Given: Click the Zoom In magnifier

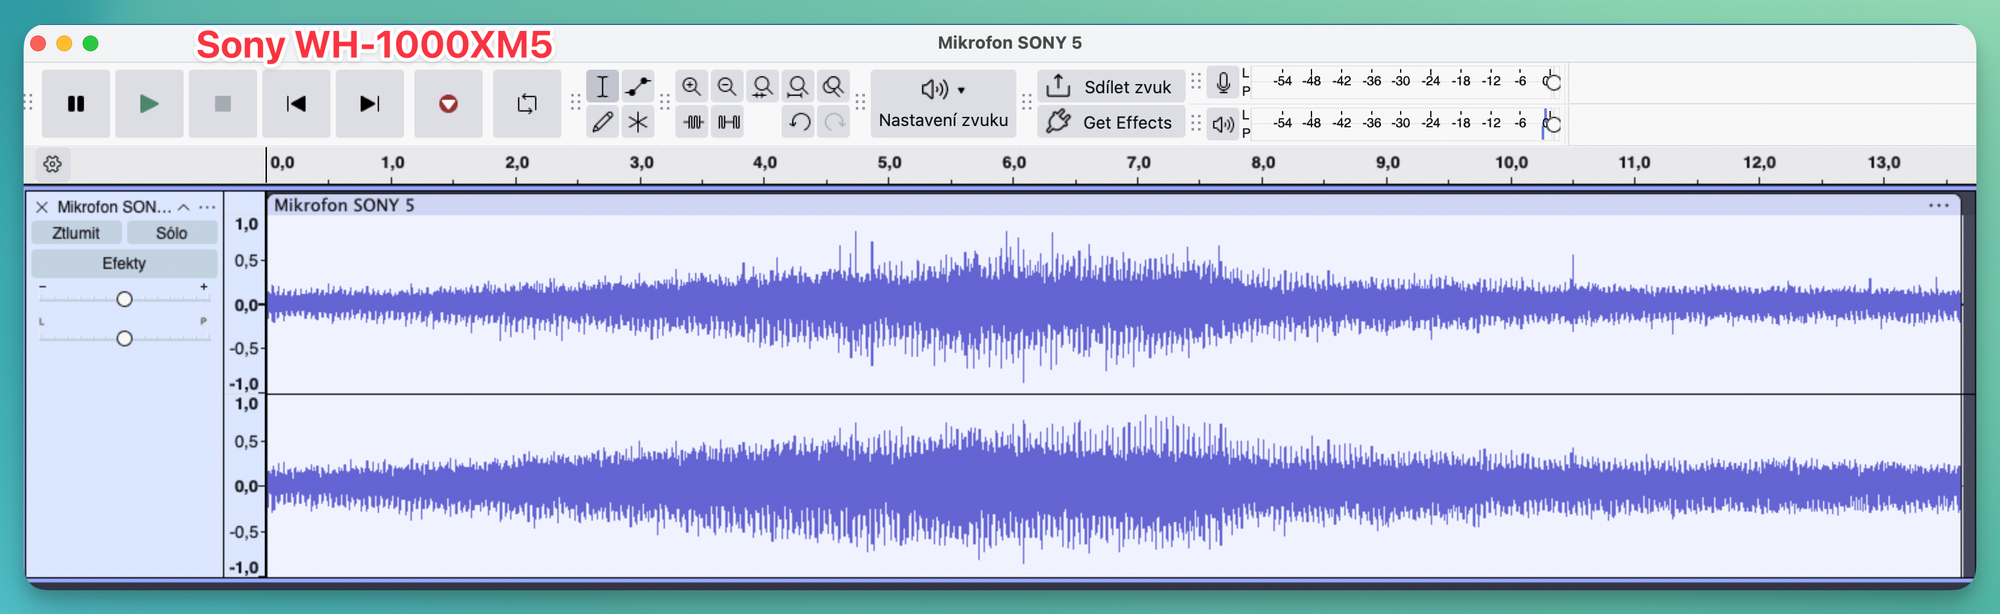Looking at the screenshot, I should (691, 87).
